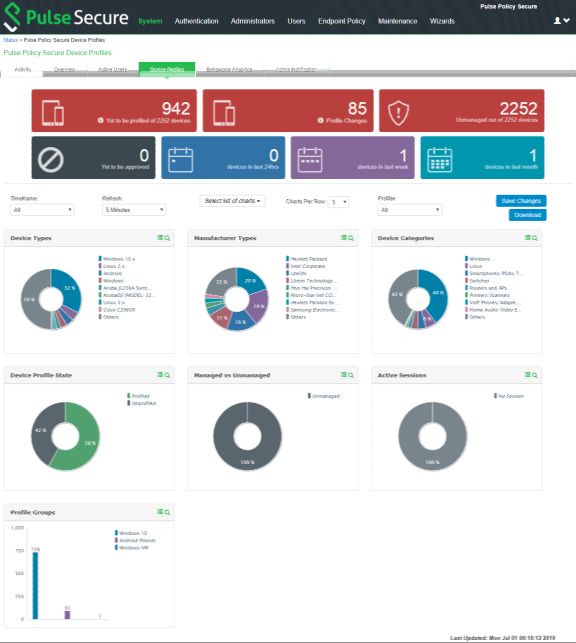Open the Timeframe dropdown

[x=42, y=210]
